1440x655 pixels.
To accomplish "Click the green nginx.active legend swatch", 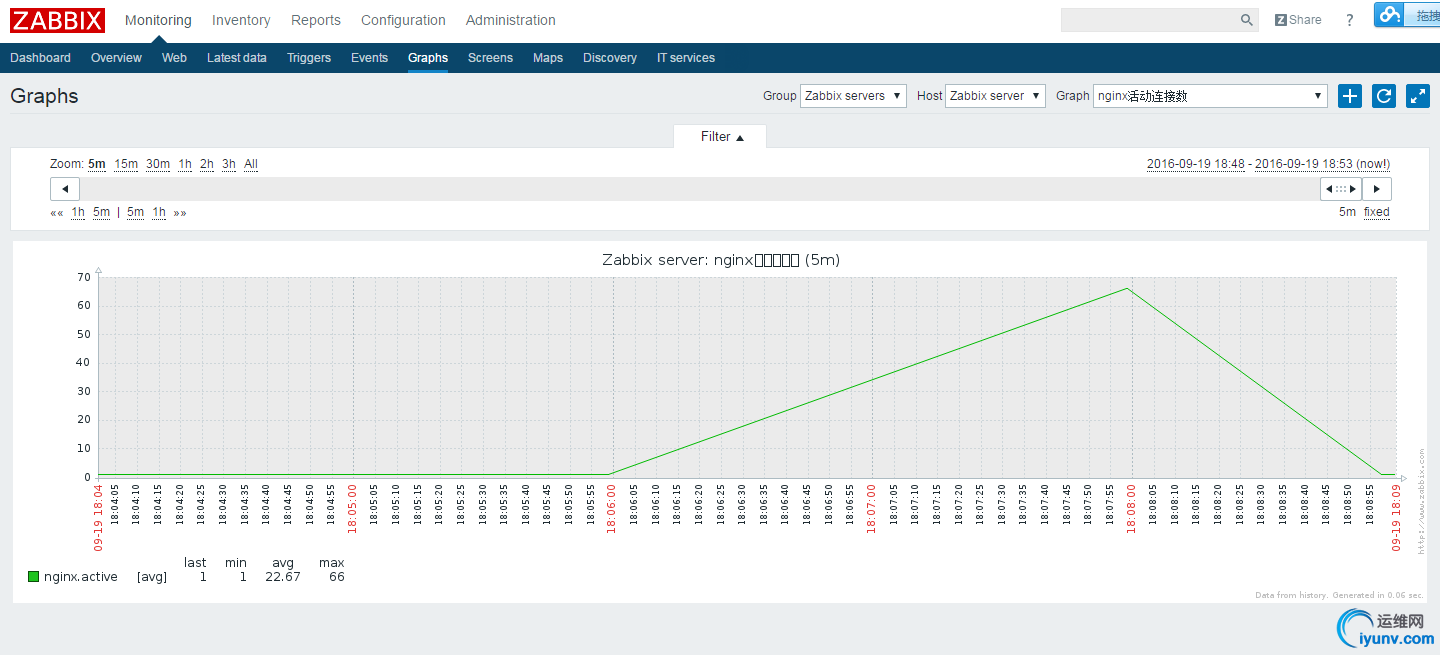I will (x=33, y=577).
